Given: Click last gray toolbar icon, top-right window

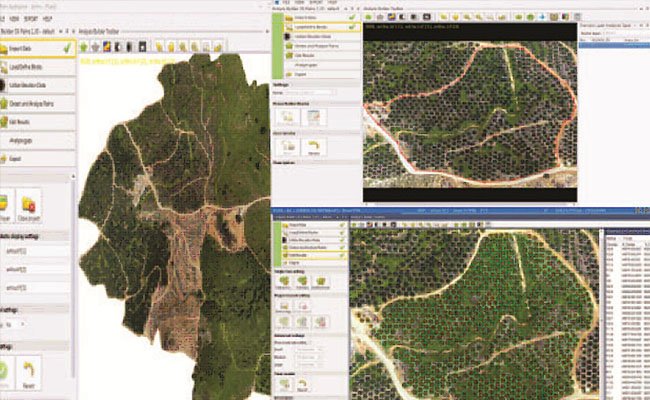Looking at the screenshot, I should click(577, 17).
